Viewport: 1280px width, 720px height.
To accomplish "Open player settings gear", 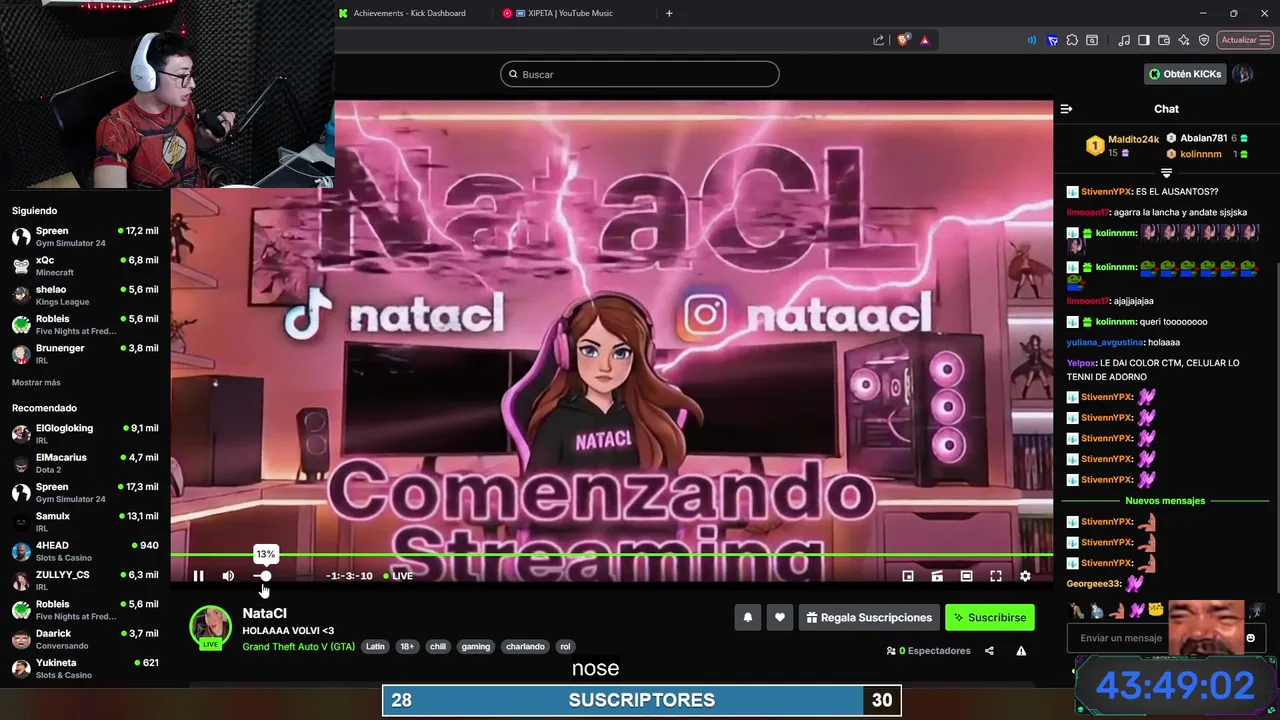I will [x=1025, y=576].
